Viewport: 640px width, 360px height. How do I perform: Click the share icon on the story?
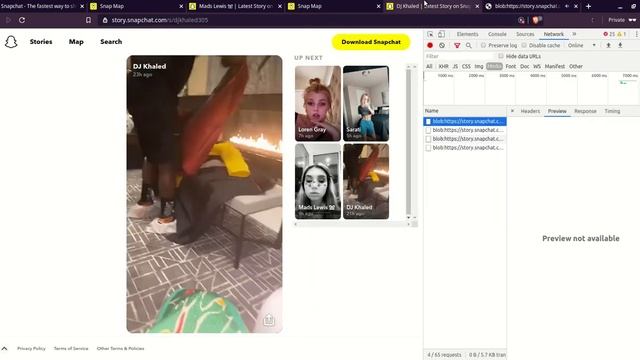269,320
